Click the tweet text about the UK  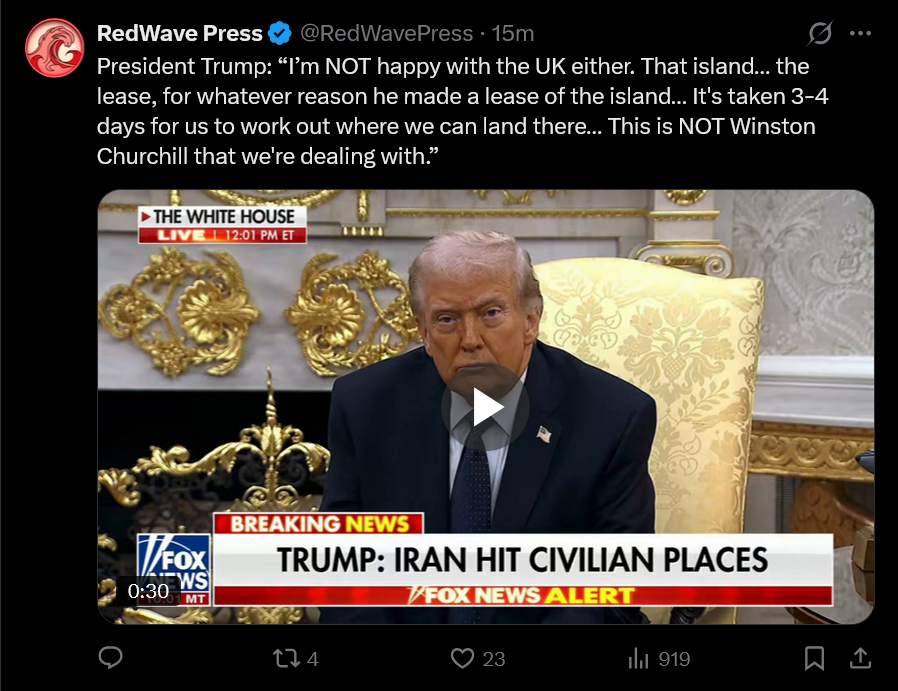pos(462,111)
